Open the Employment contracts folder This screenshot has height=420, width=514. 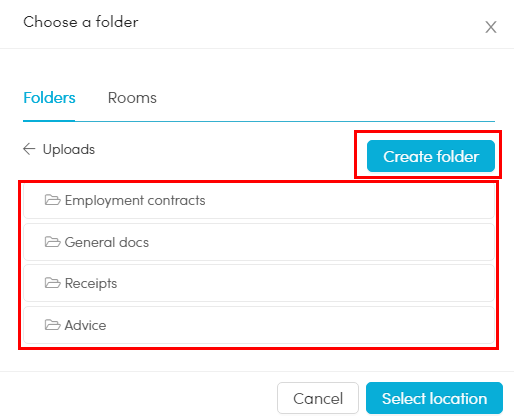coord(259,200)
